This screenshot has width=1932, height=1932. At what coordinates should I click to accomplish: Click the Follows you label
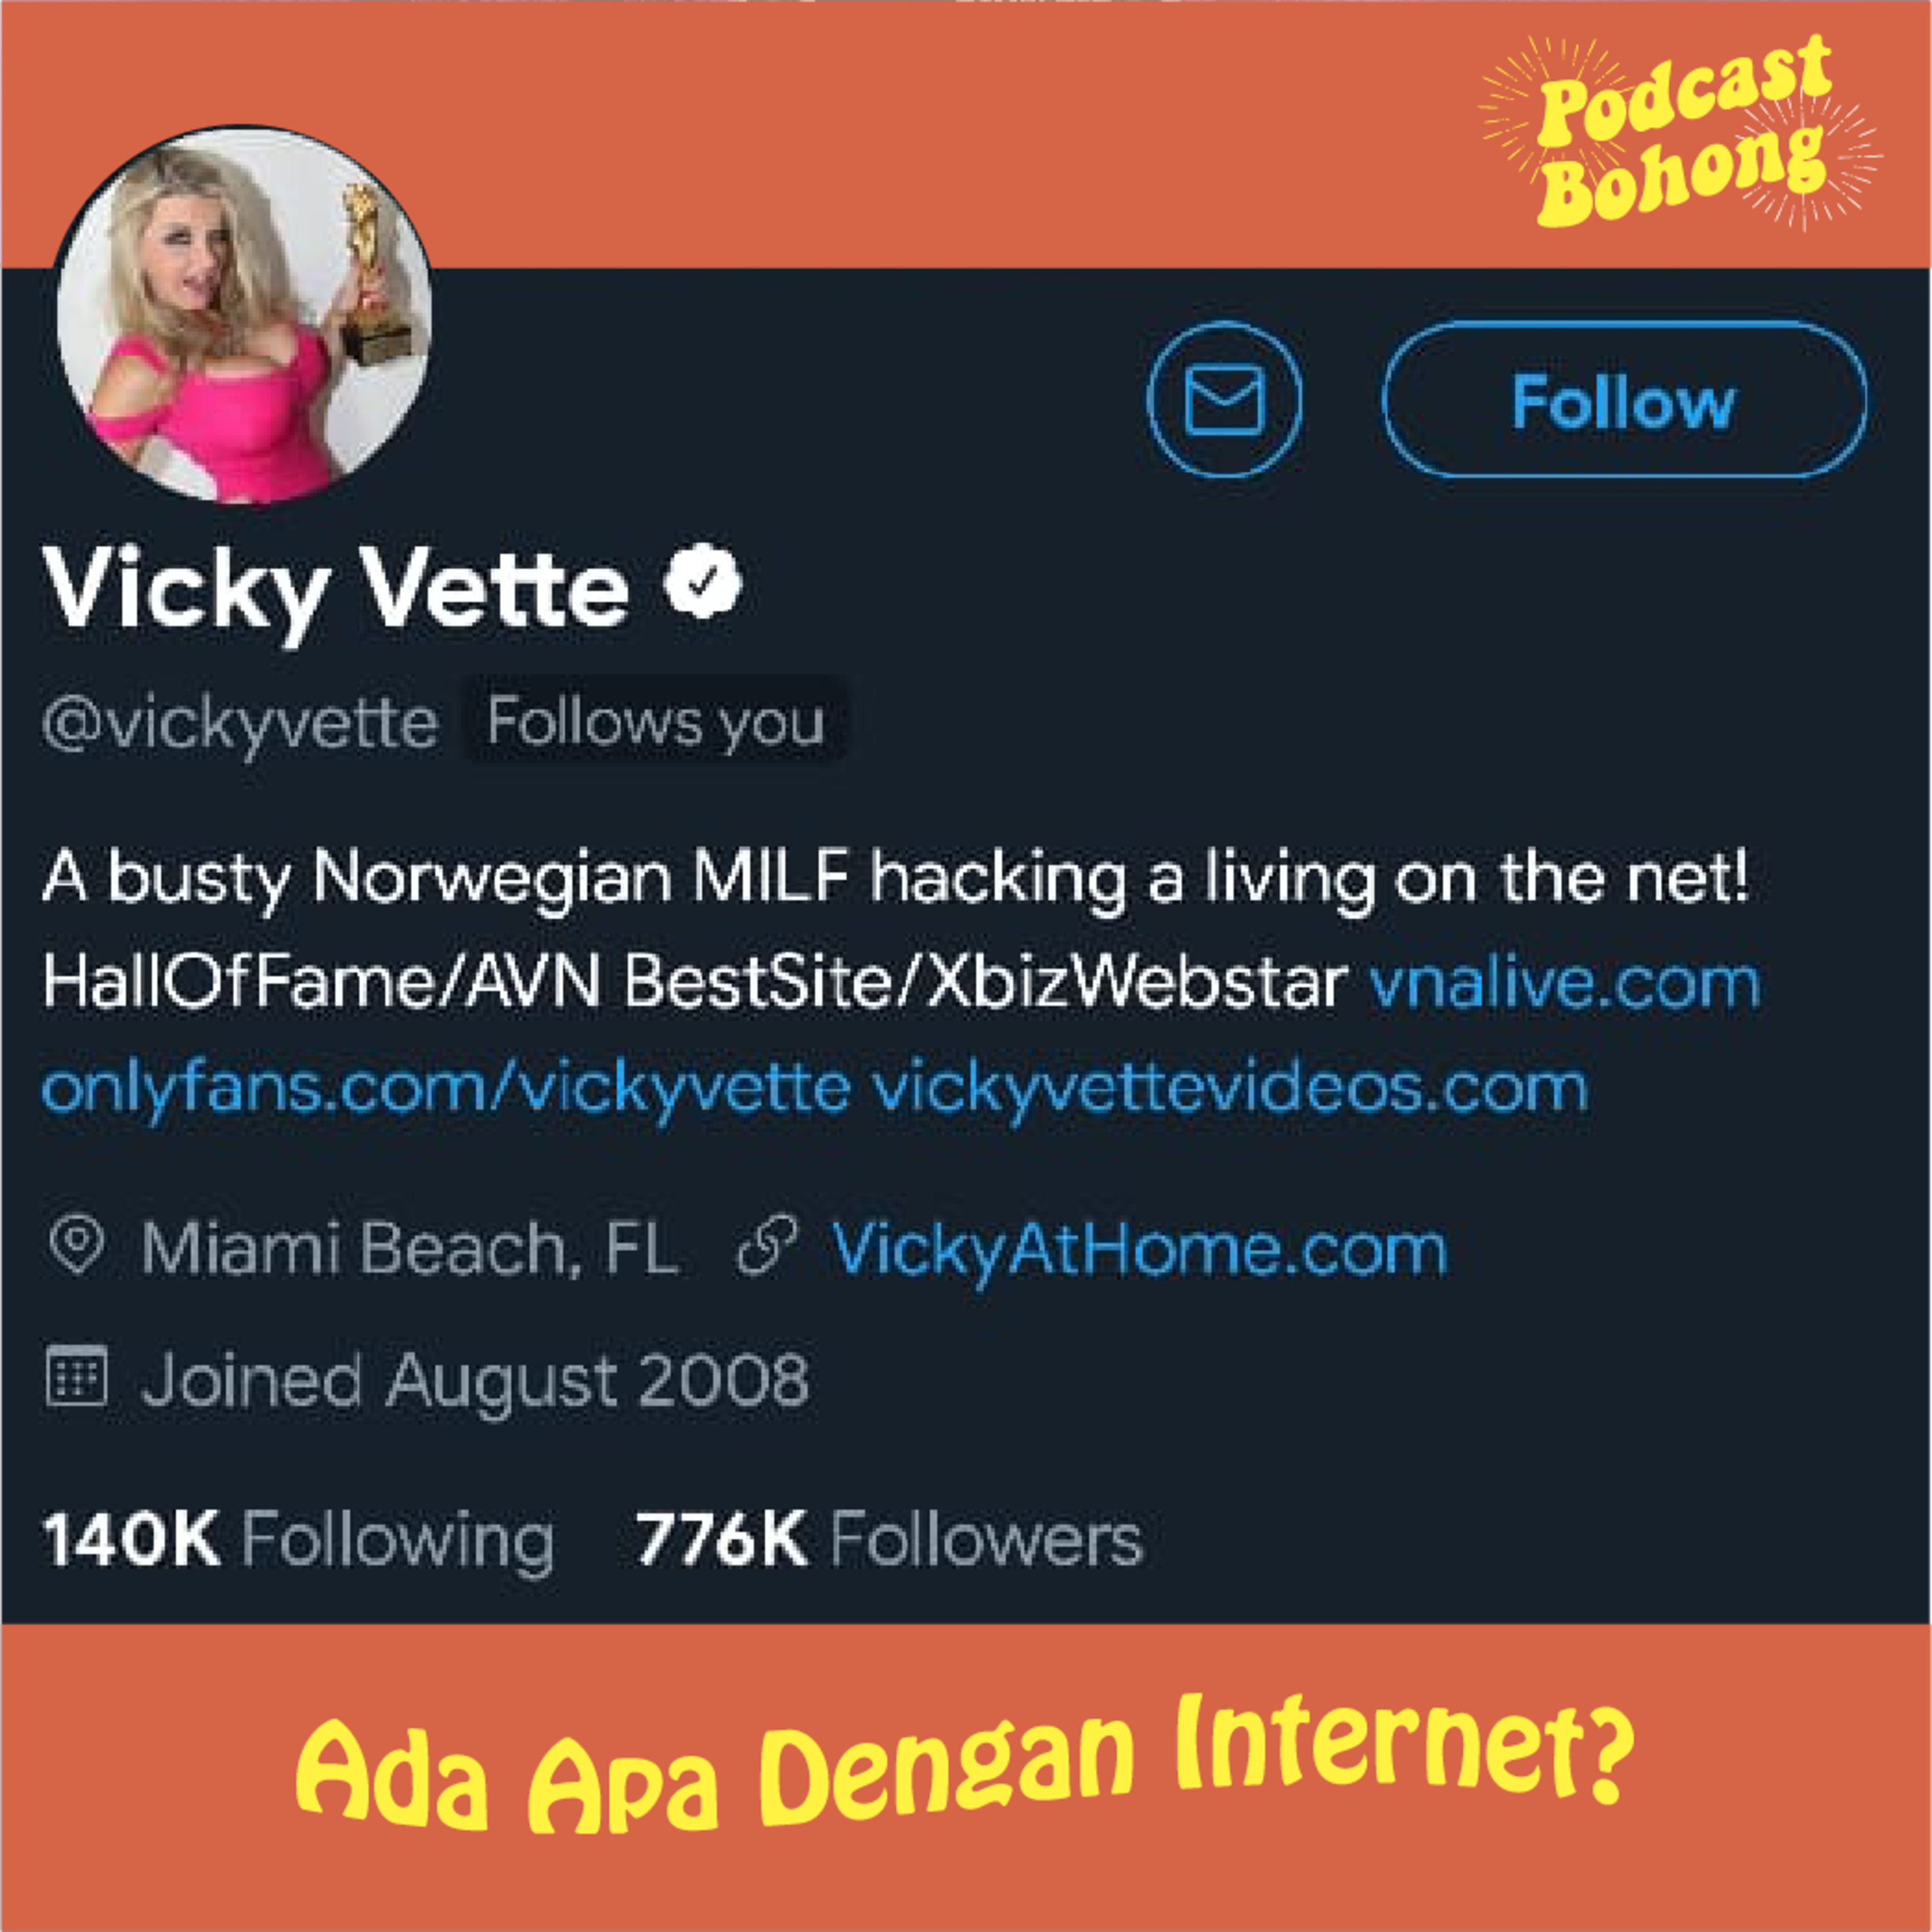click(x=656, y=722)
